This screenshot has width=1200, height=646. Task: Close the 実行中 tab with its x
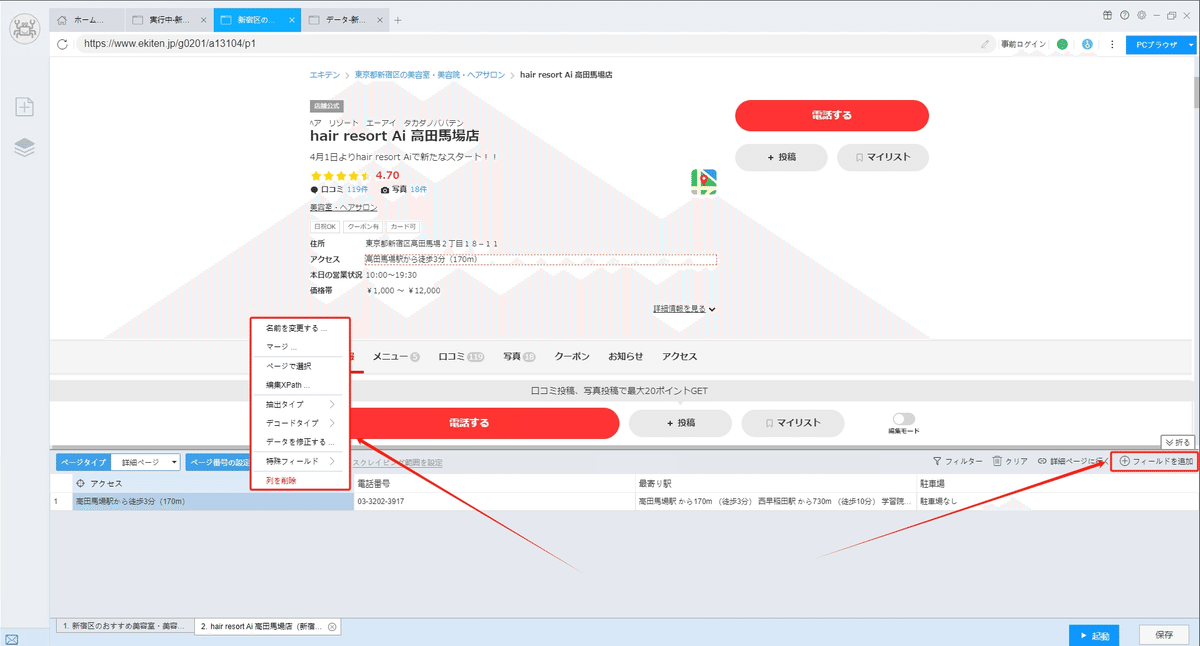click(204, 20)
